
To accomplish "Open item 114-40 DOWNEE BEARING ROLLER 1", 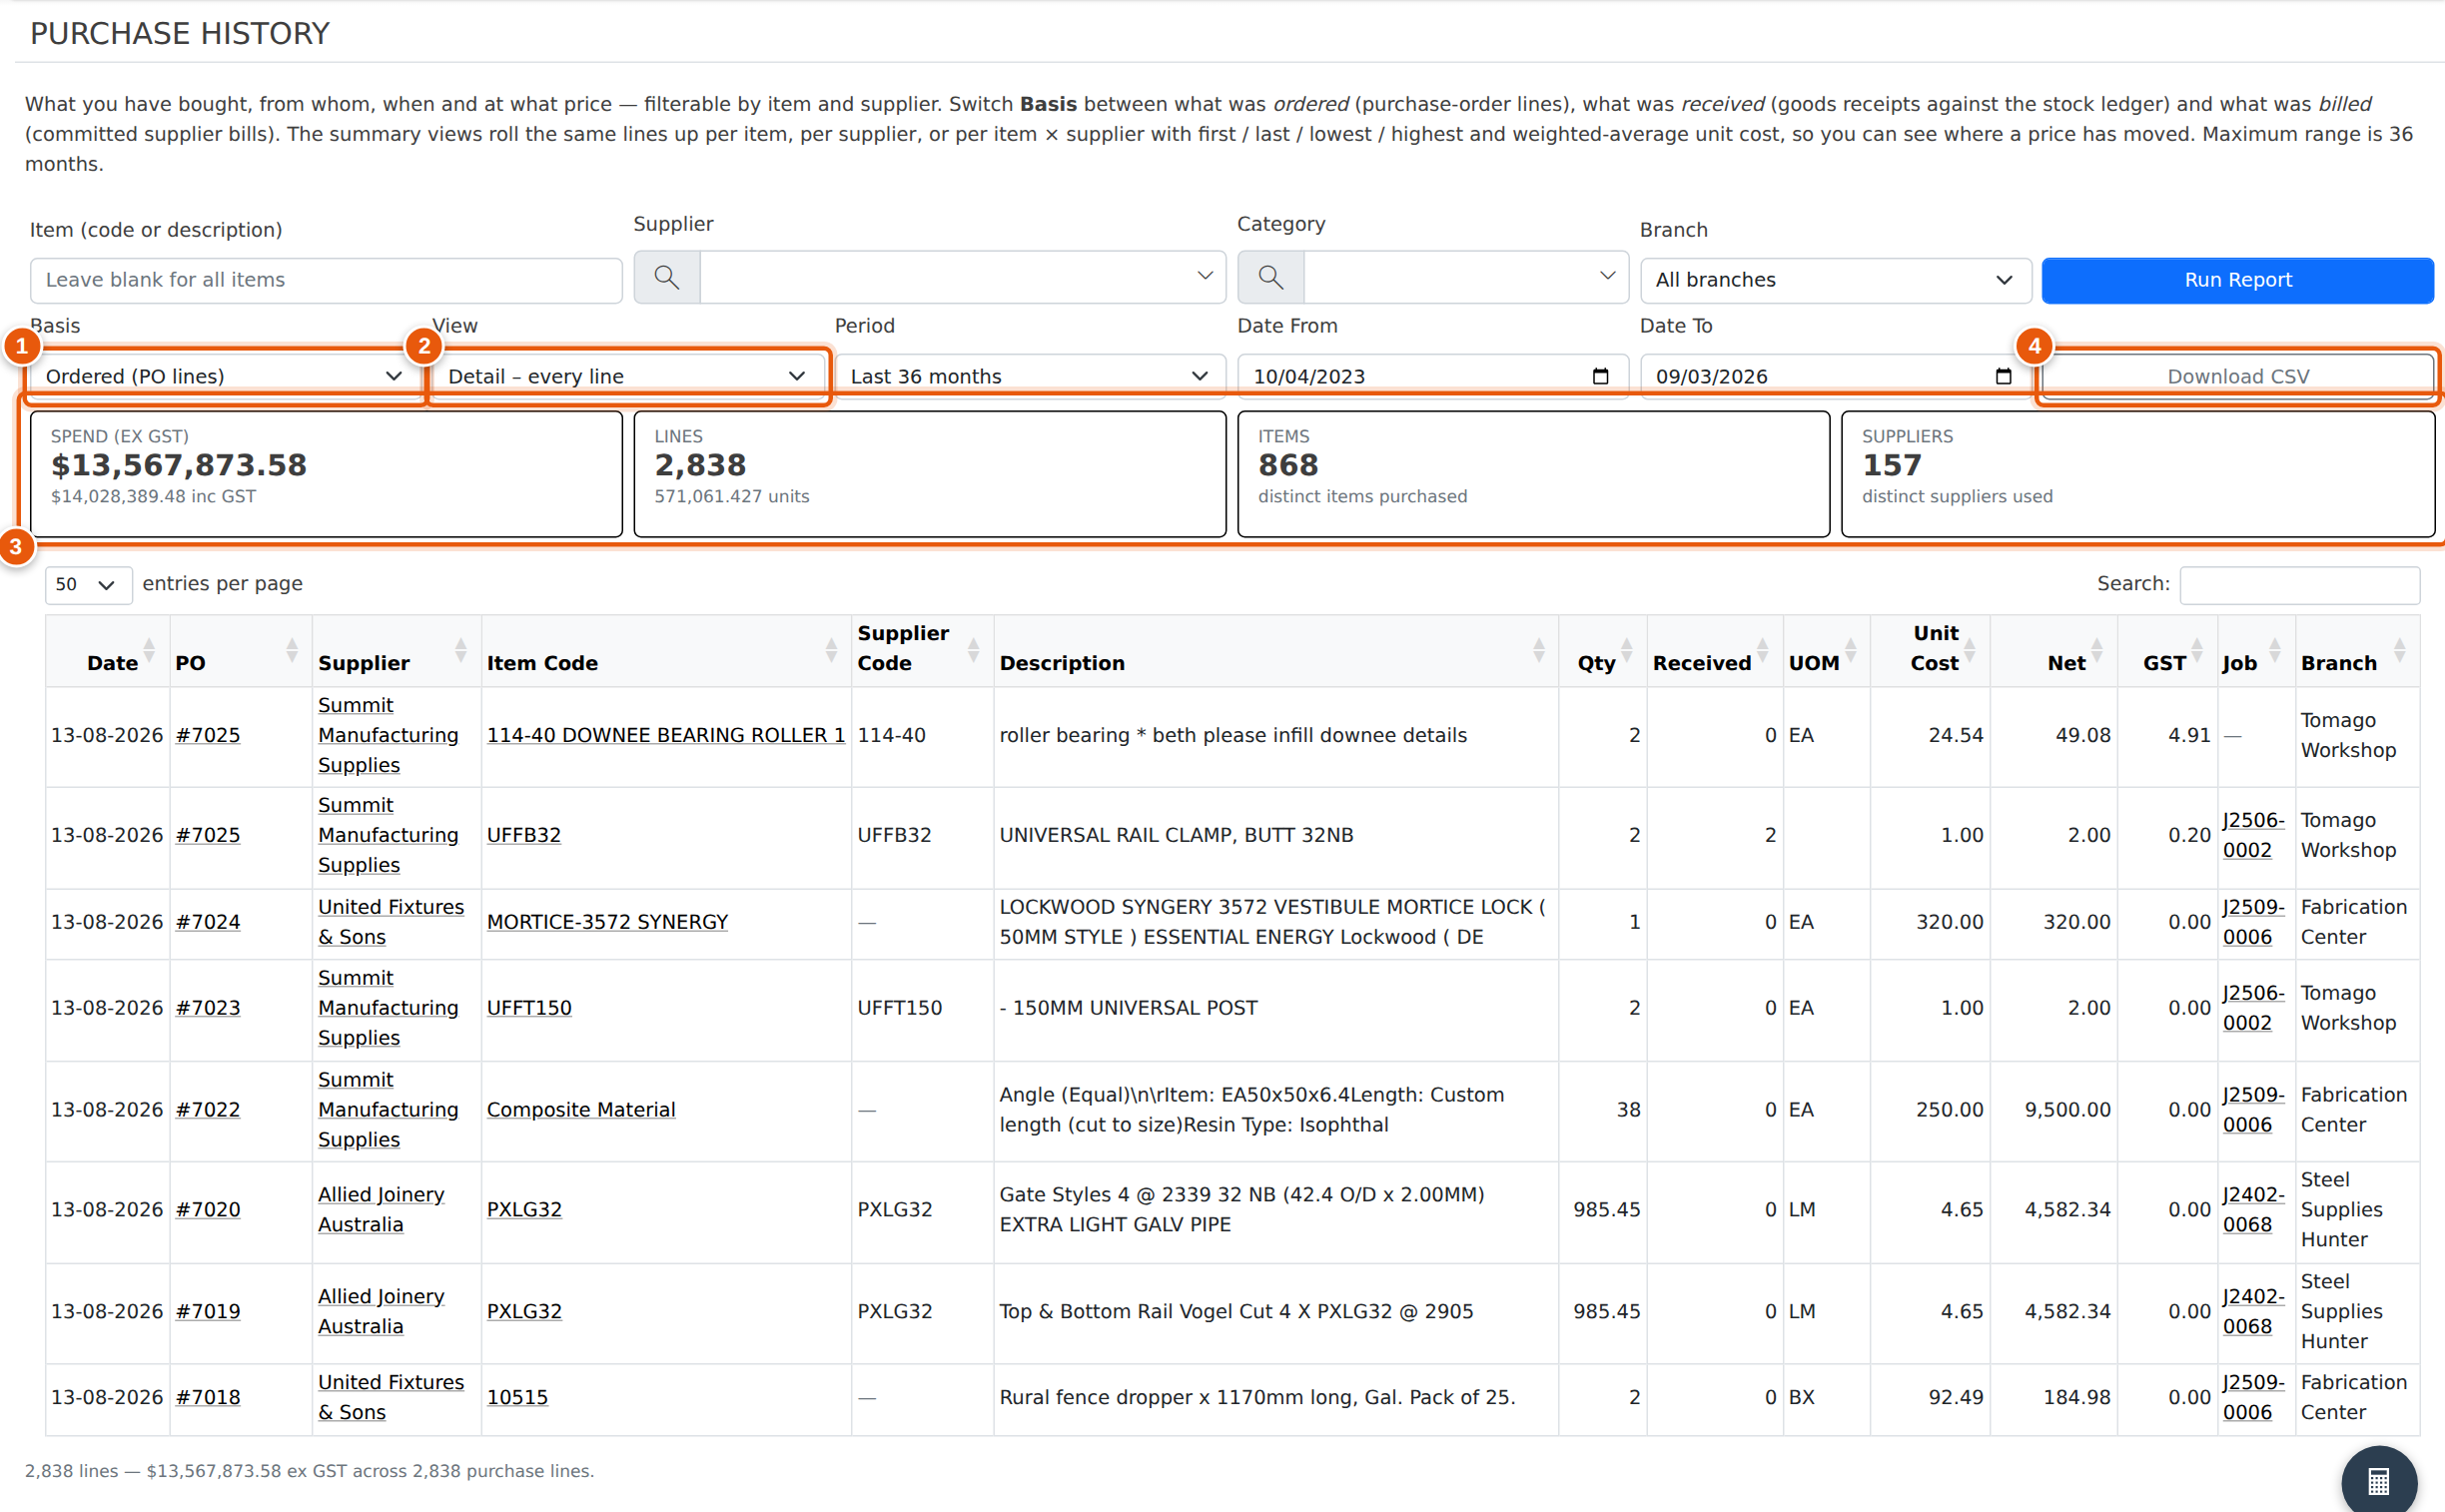I will 666,735.
